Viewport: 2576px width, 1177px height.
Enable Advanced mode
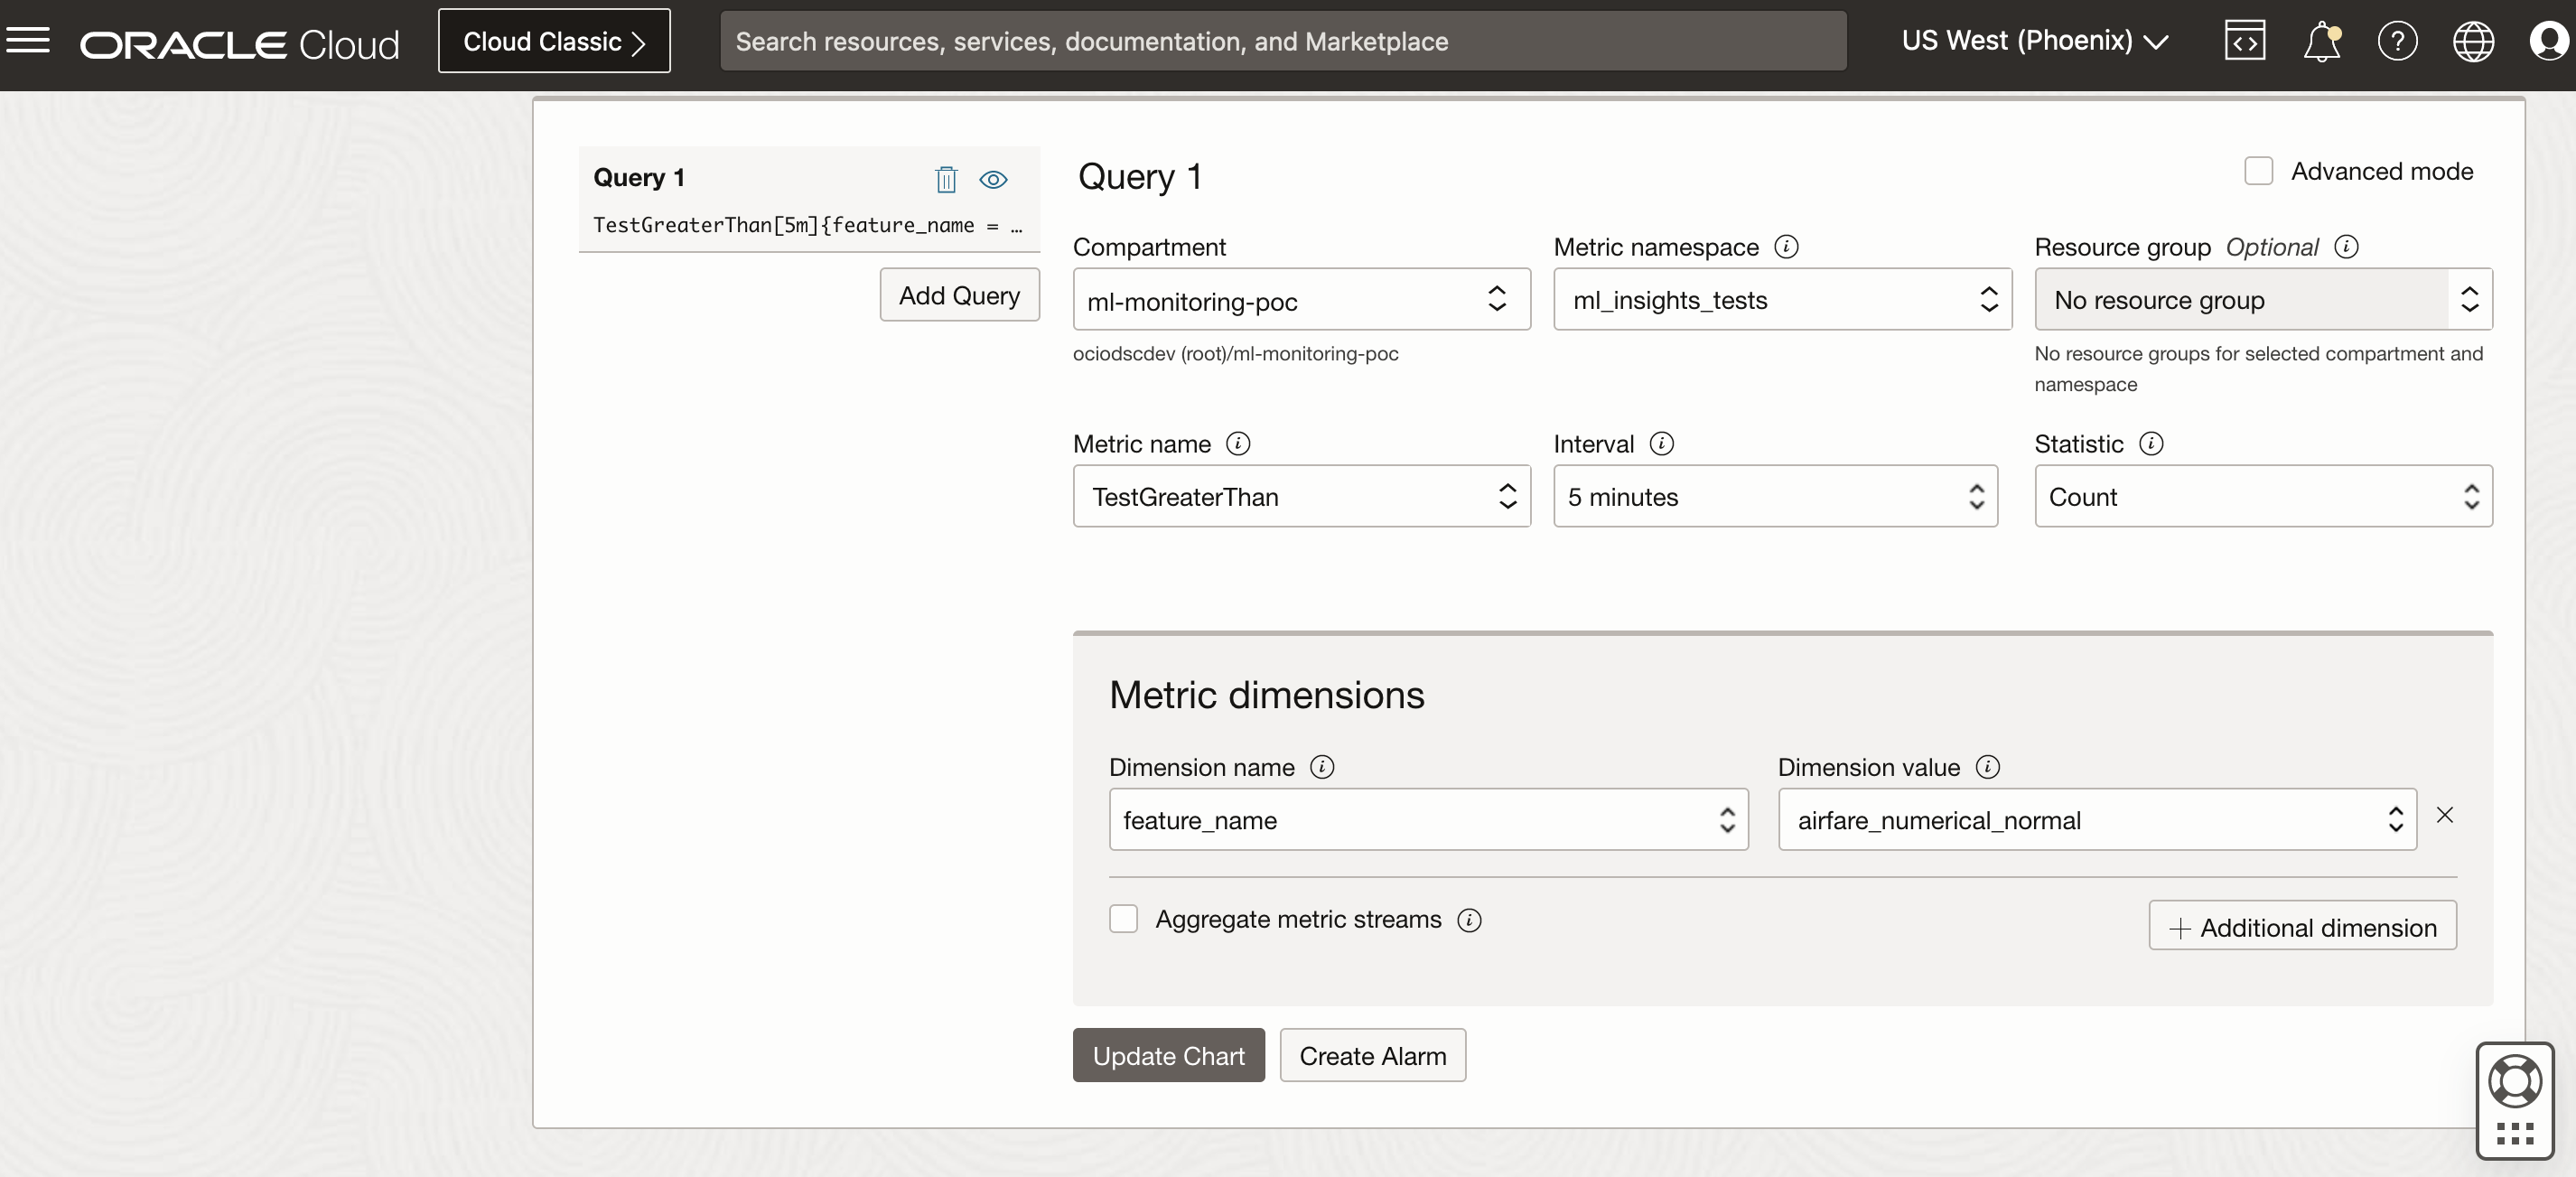[x=2258, y=170]
